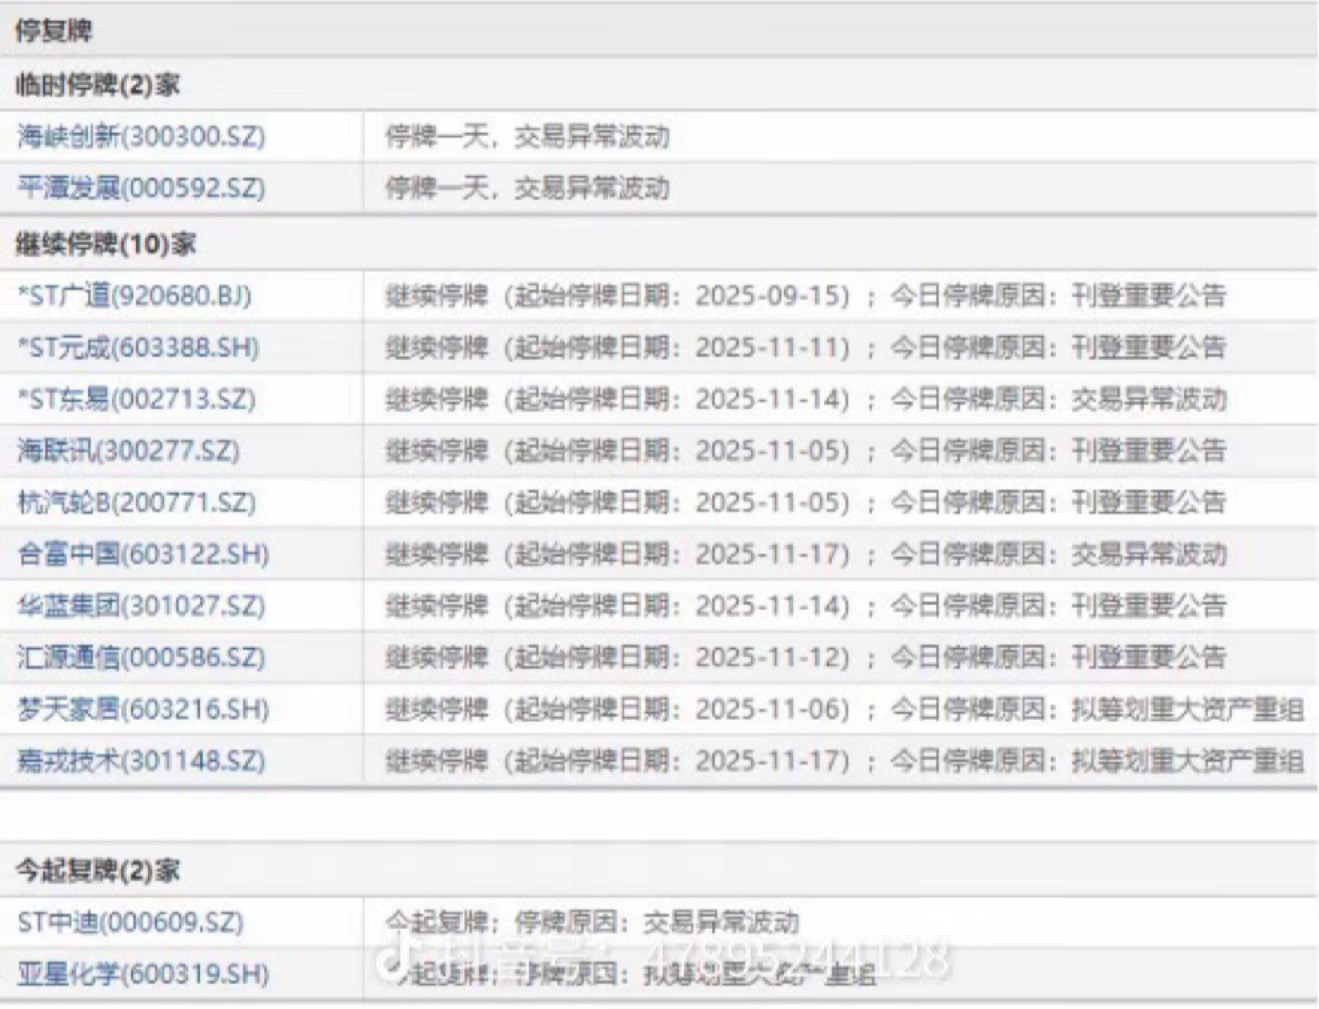Select *ST广道's 2025-09-15 suspension detail

point(806,295)
